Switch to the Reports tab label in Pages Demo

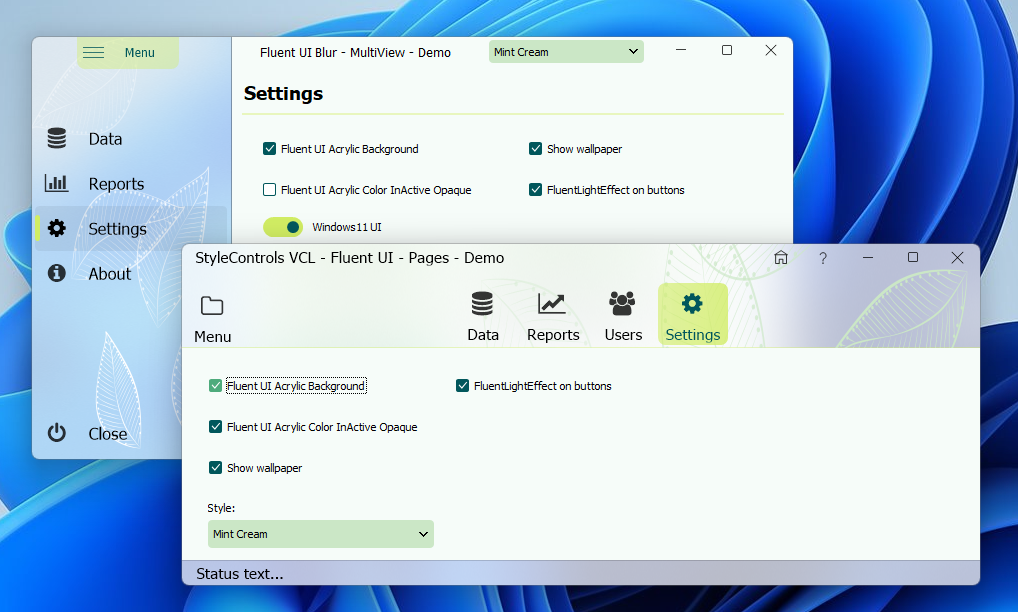[x=553, y=335]
